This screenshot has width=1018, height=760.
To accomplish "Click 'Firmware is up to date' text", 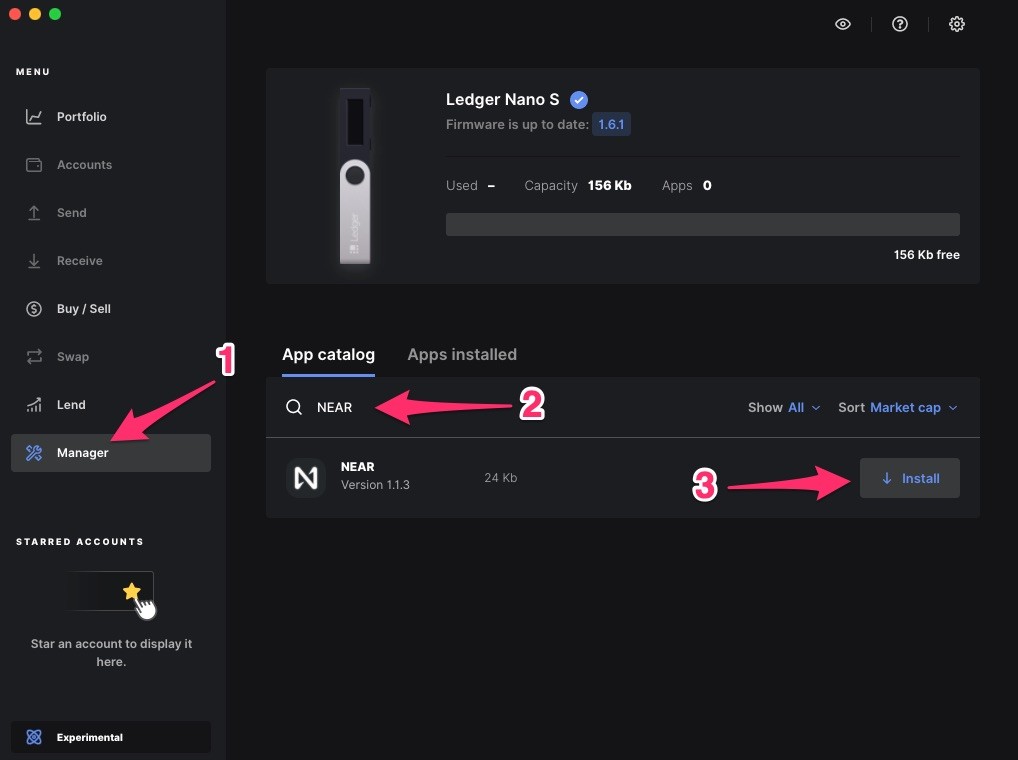I will point(517,125).
